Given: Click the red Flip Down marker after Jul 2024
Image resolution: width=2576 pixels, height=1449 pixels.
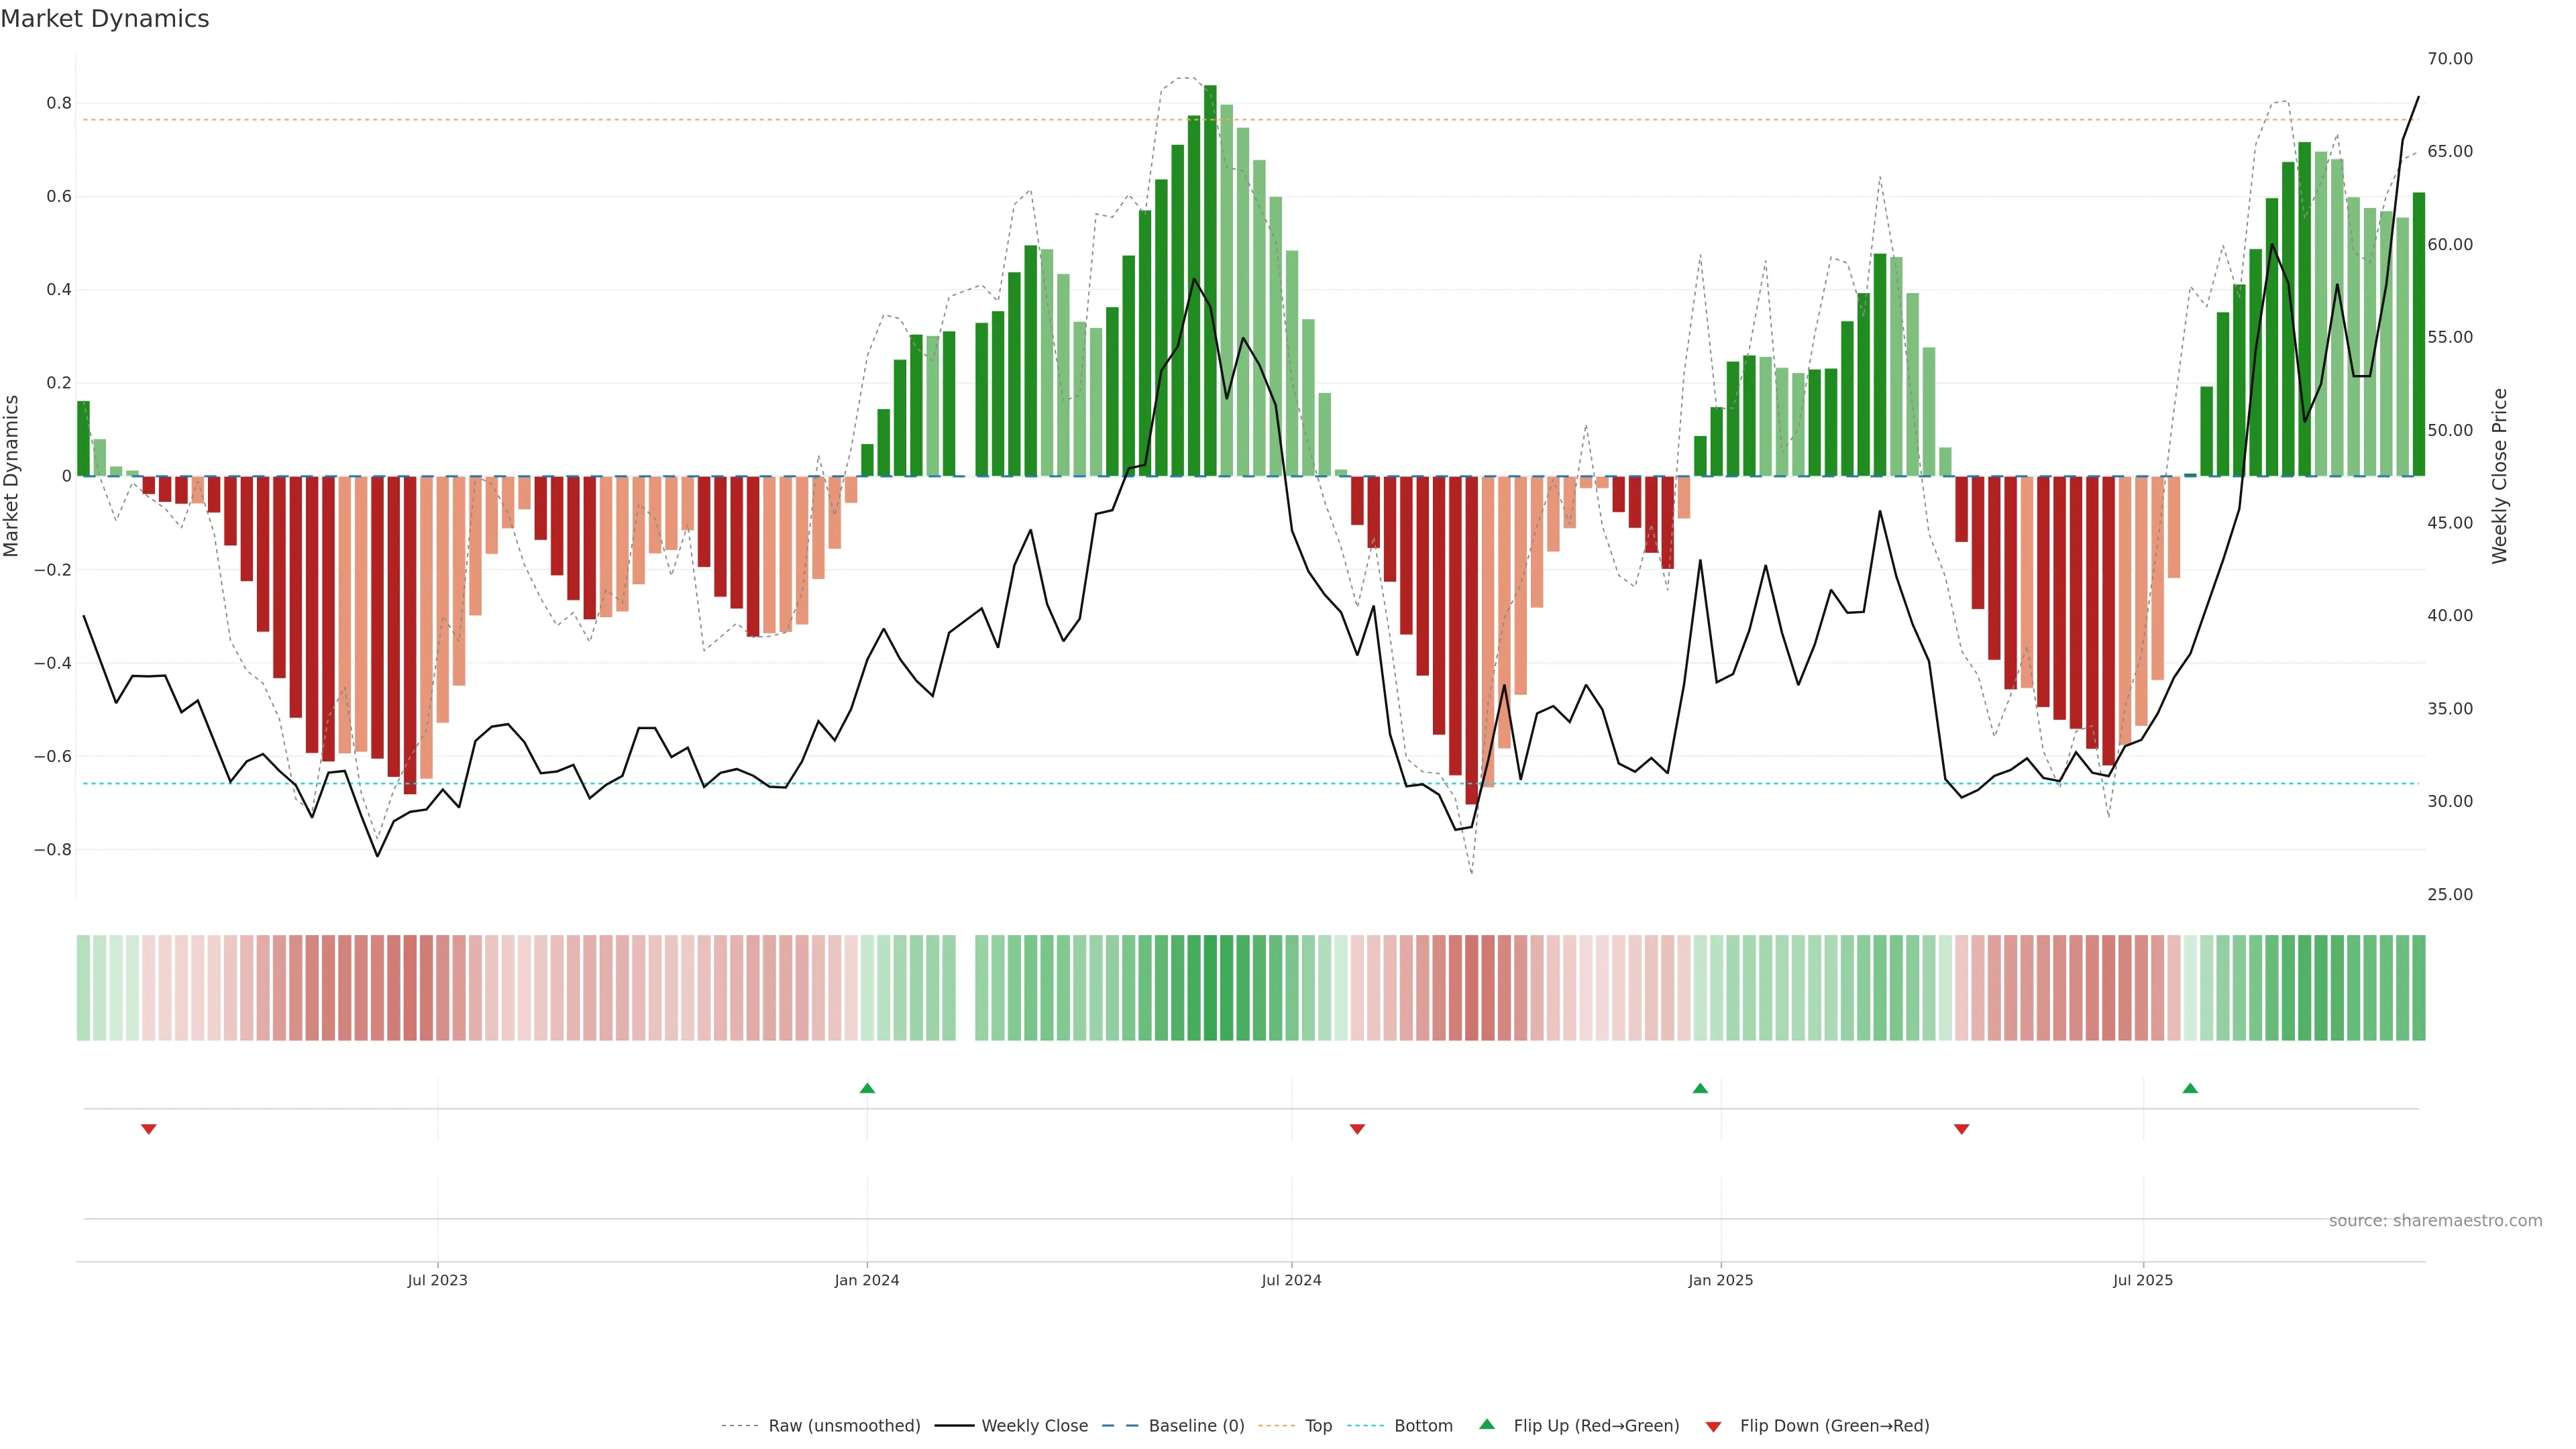Looking at the screenshot, I should (1357, 1129).
